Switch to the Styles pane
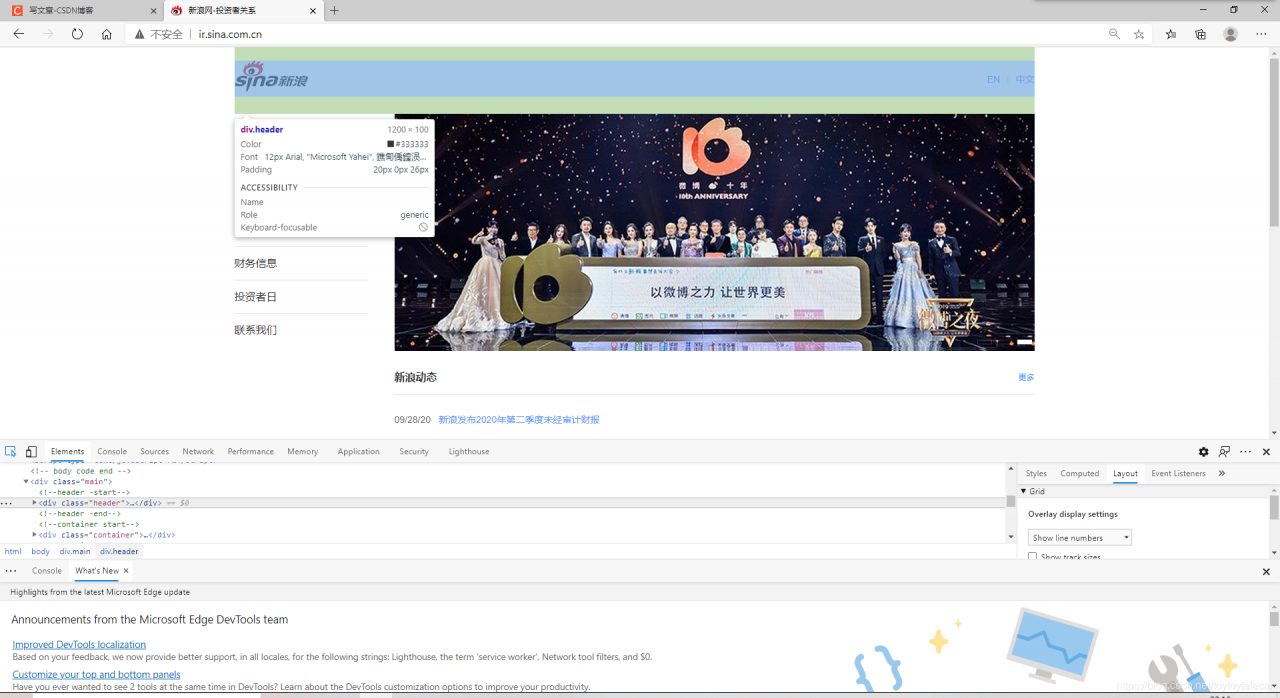 pos(1036,474)
